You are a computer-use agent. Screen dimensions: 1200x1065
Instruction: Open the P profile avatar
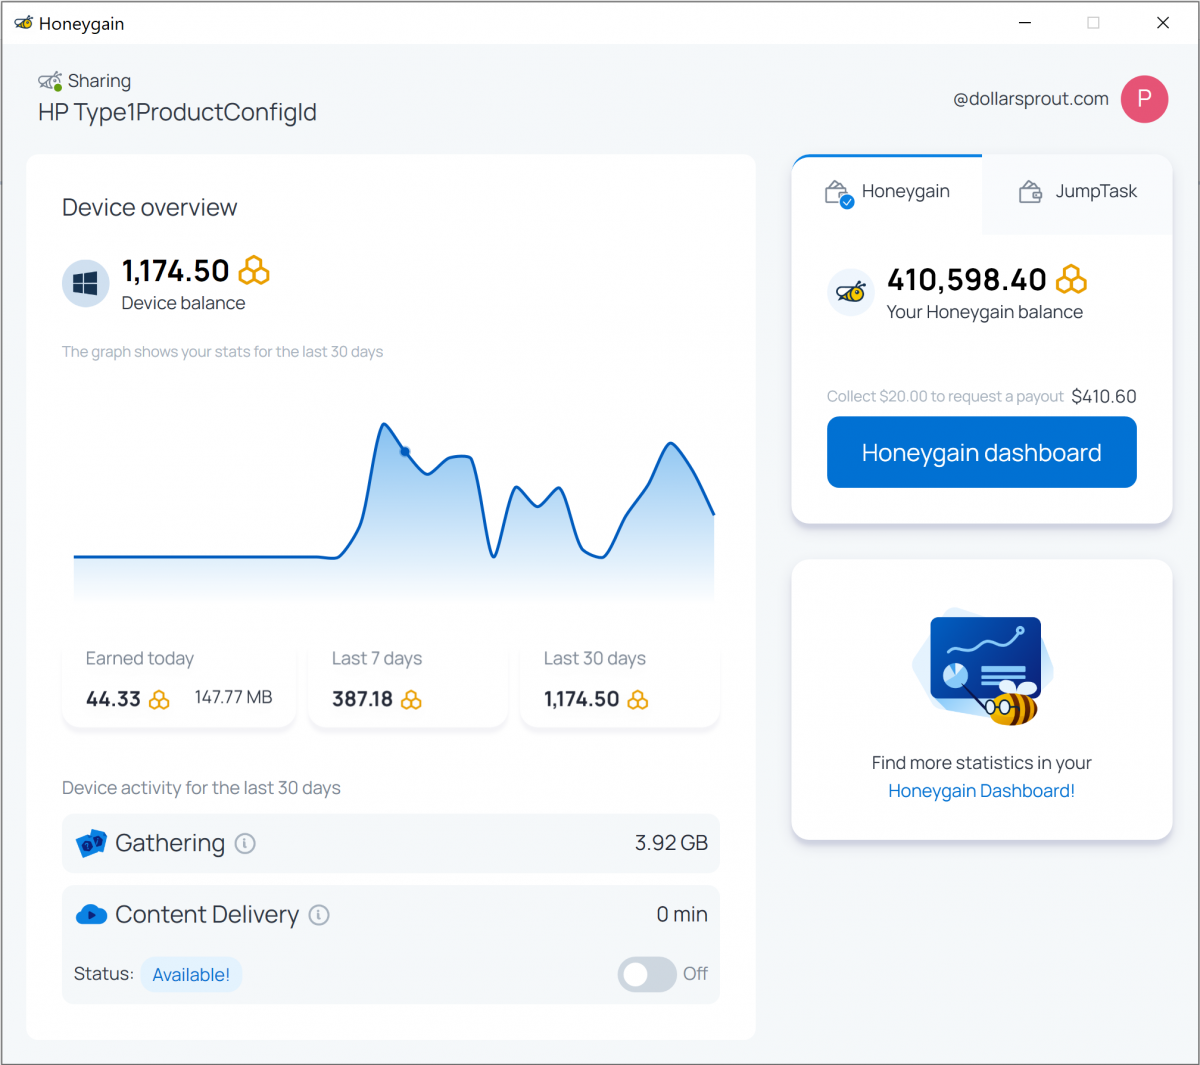click(1144, 99)
